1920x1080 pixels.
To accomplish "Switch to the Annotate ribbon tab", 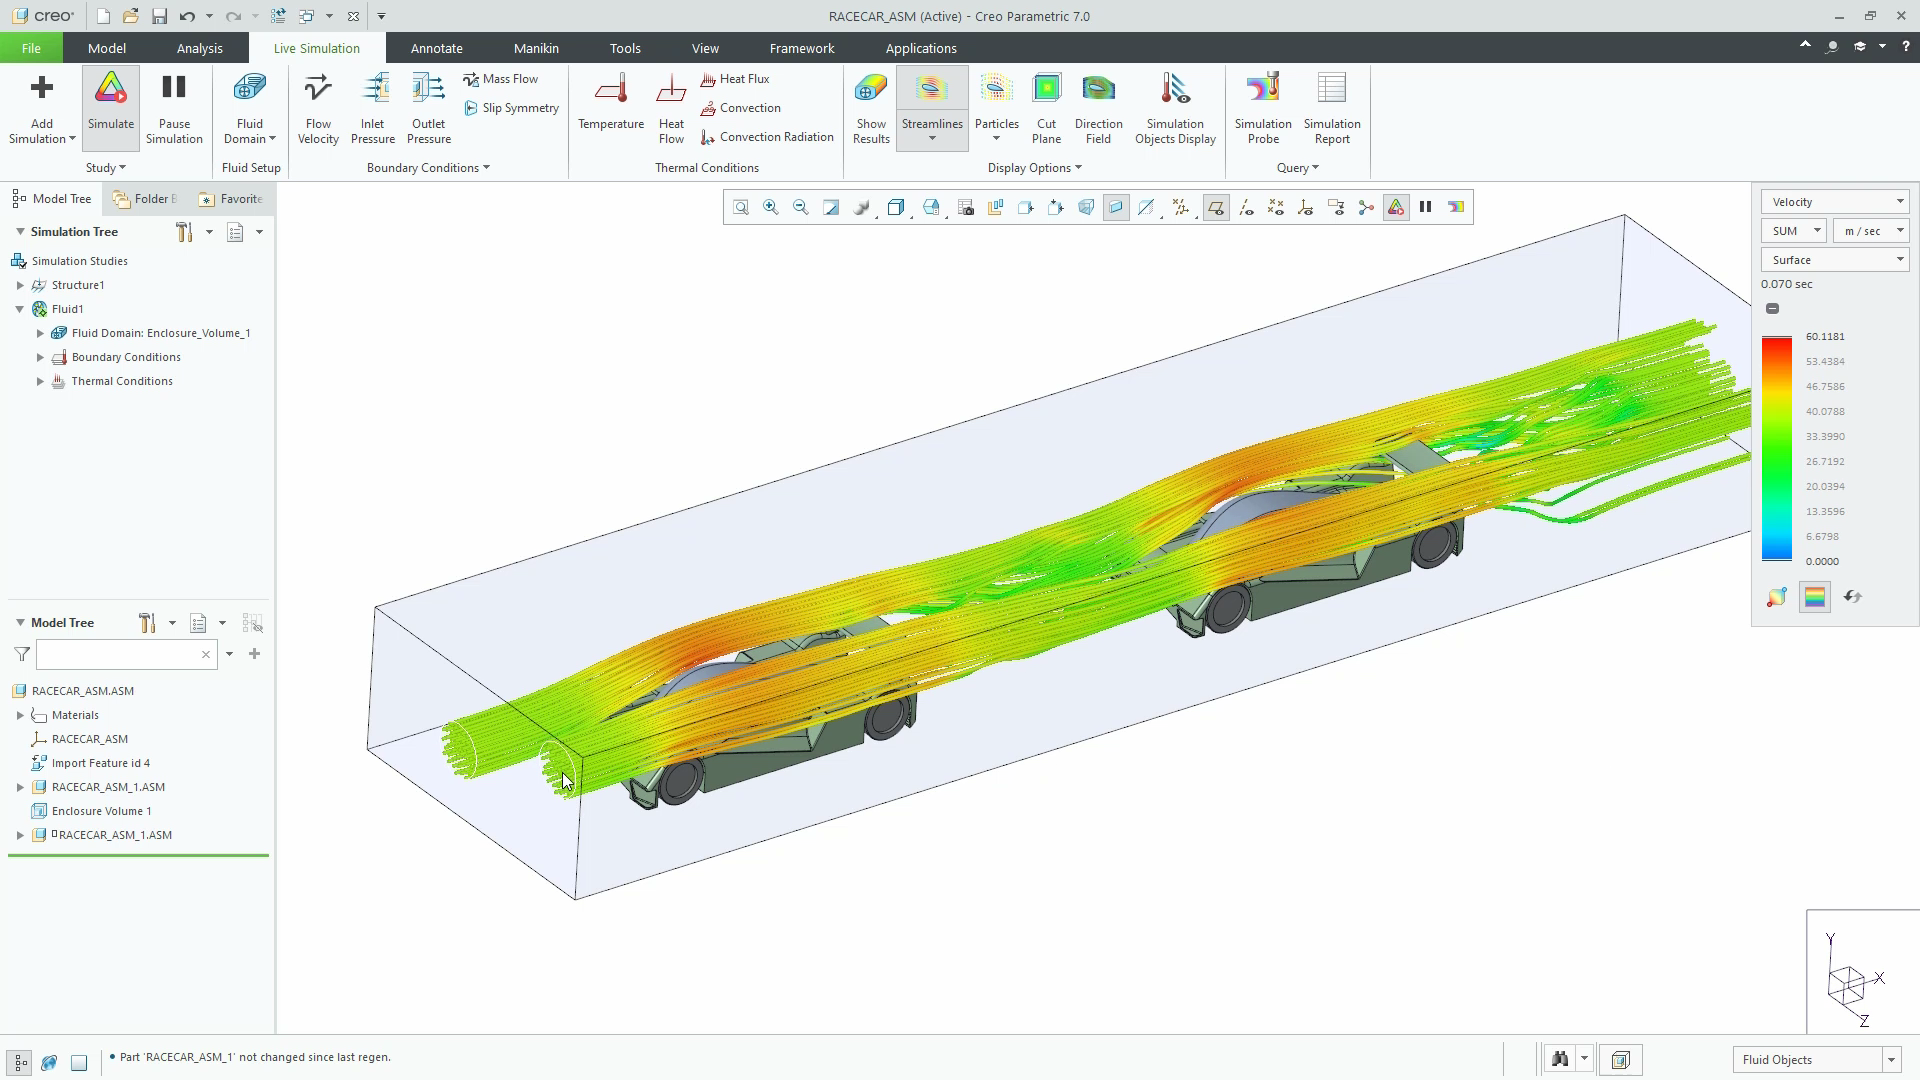I will tap(436, 48).
